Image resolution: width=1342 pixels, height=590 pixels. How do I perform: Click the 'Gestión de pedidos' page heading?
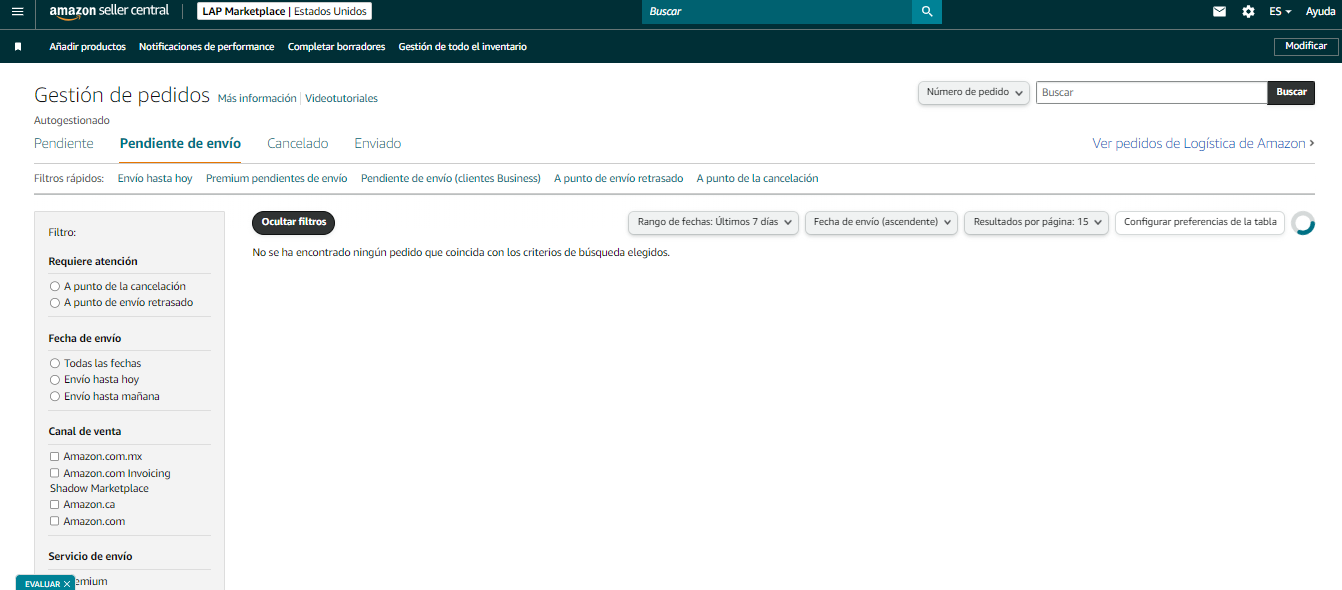point(122,95)
